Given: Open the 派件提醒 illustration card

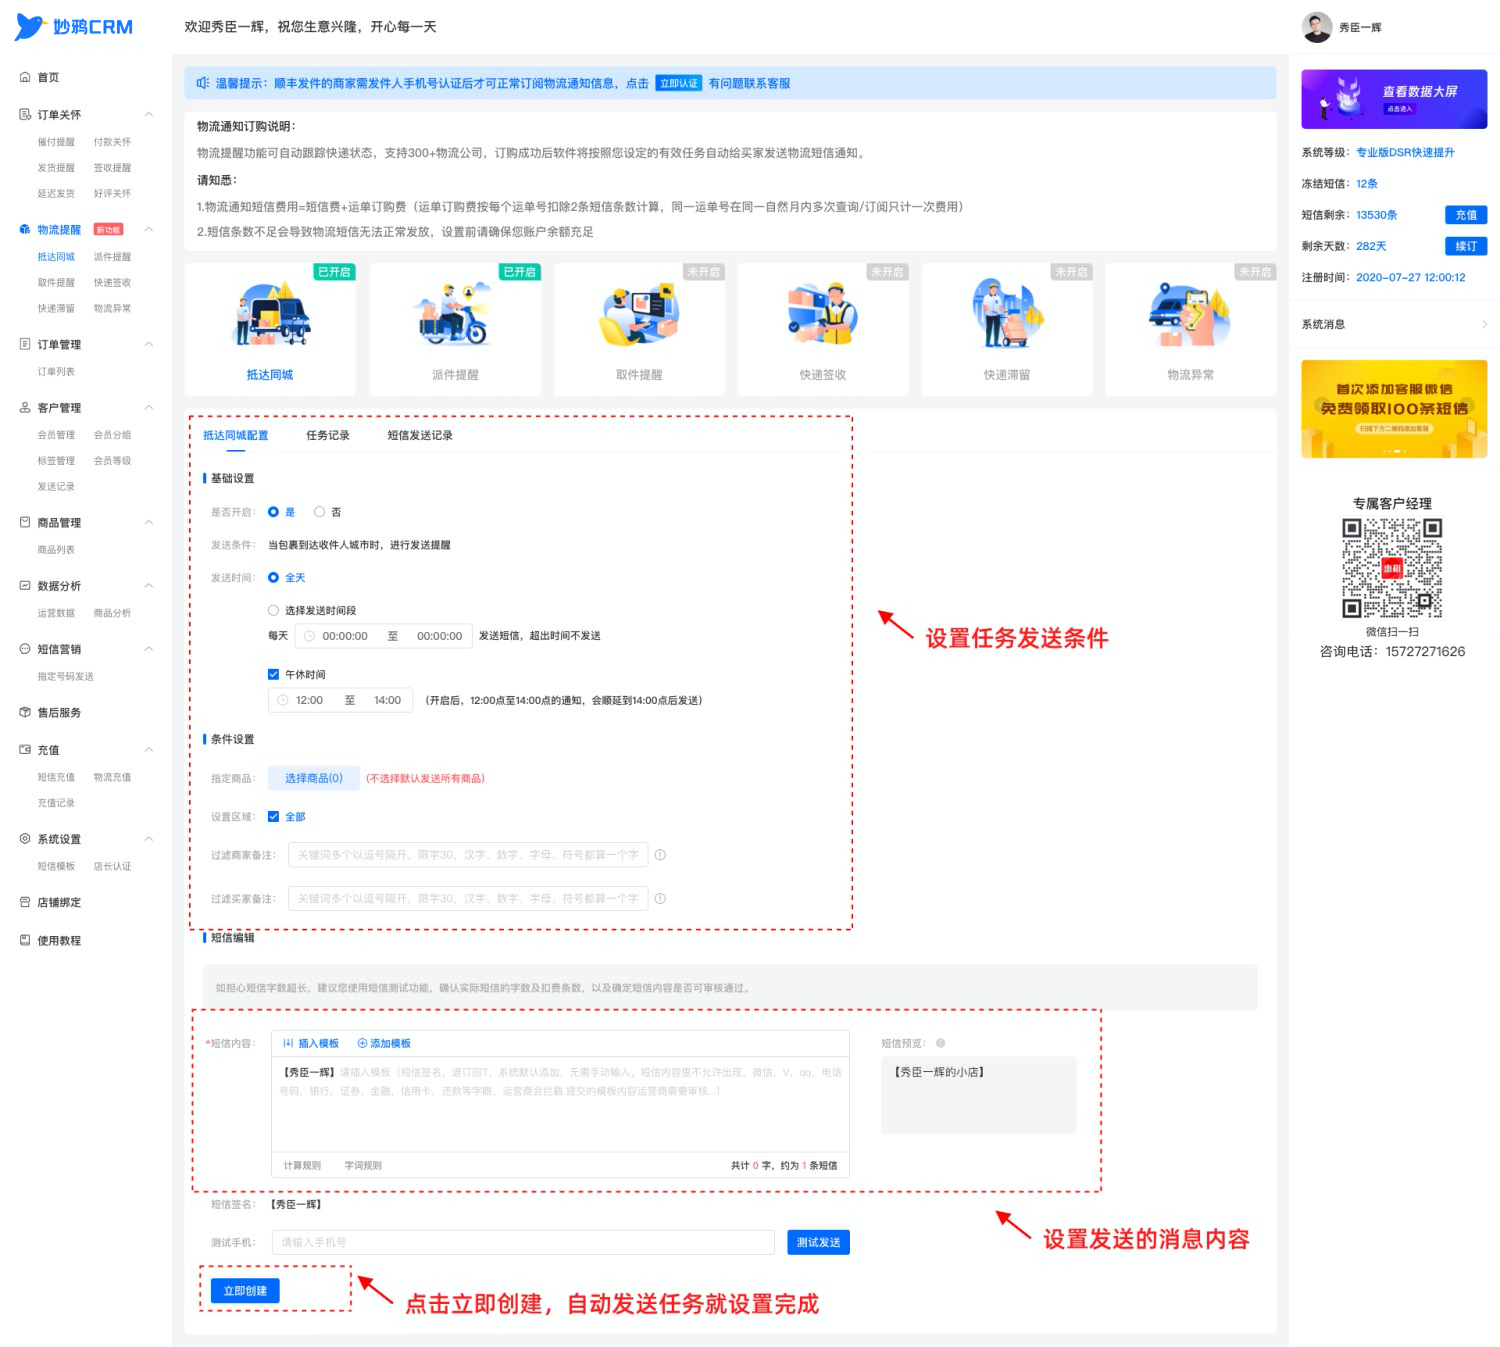Looking at the screenshot, I should tap(455, 313).
